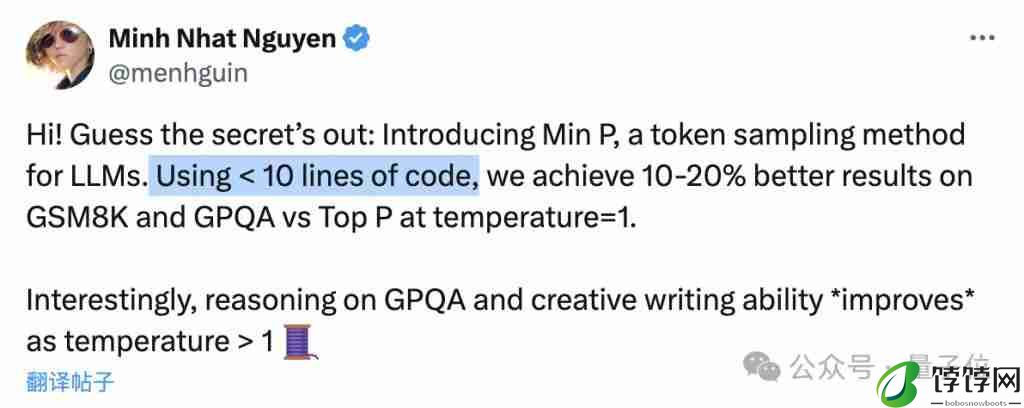1024x408 pixels.
Task: Click the 饽饽网 site name text
Action: click(x=975, y=377)
